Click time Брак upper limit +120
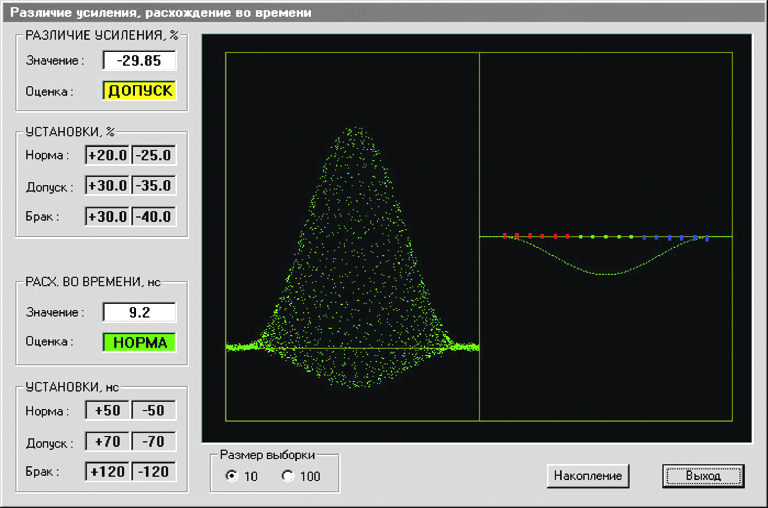768x508 pixels. point(107,472)
